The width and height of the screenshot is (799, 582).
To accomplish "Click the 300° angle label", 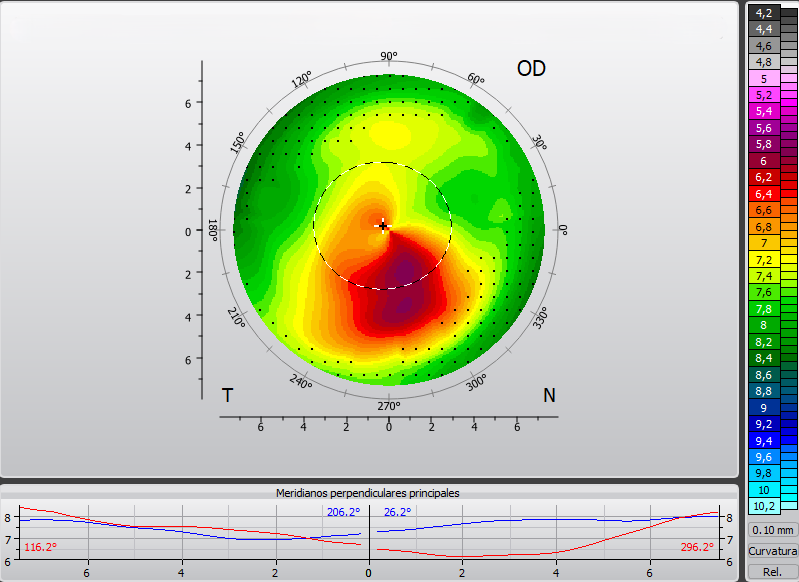I will coord(476,382).
